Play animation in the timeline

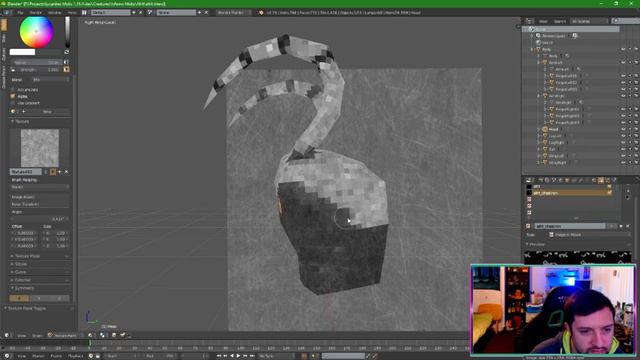tap(239, 356)
